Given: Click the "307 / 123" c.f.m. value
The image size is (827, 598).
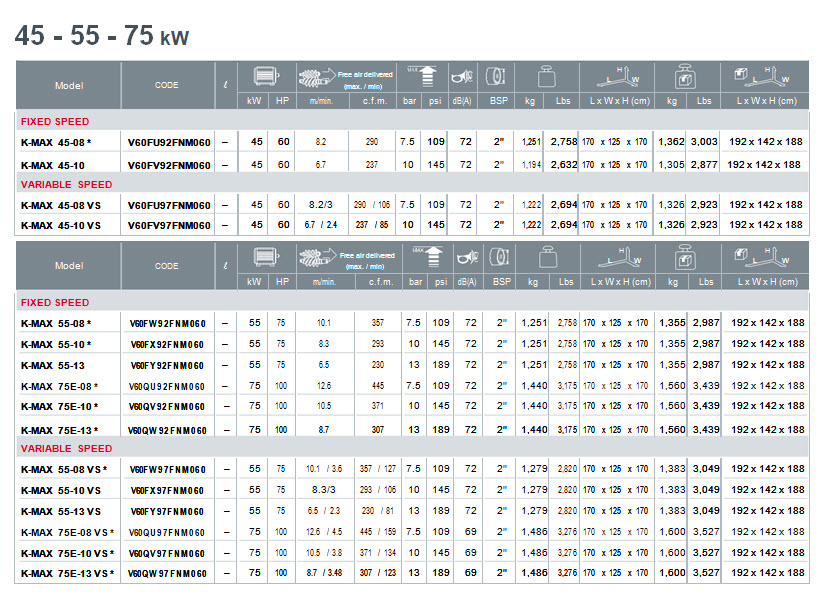Looking at the screenshot, I should (x=378, y=572).
